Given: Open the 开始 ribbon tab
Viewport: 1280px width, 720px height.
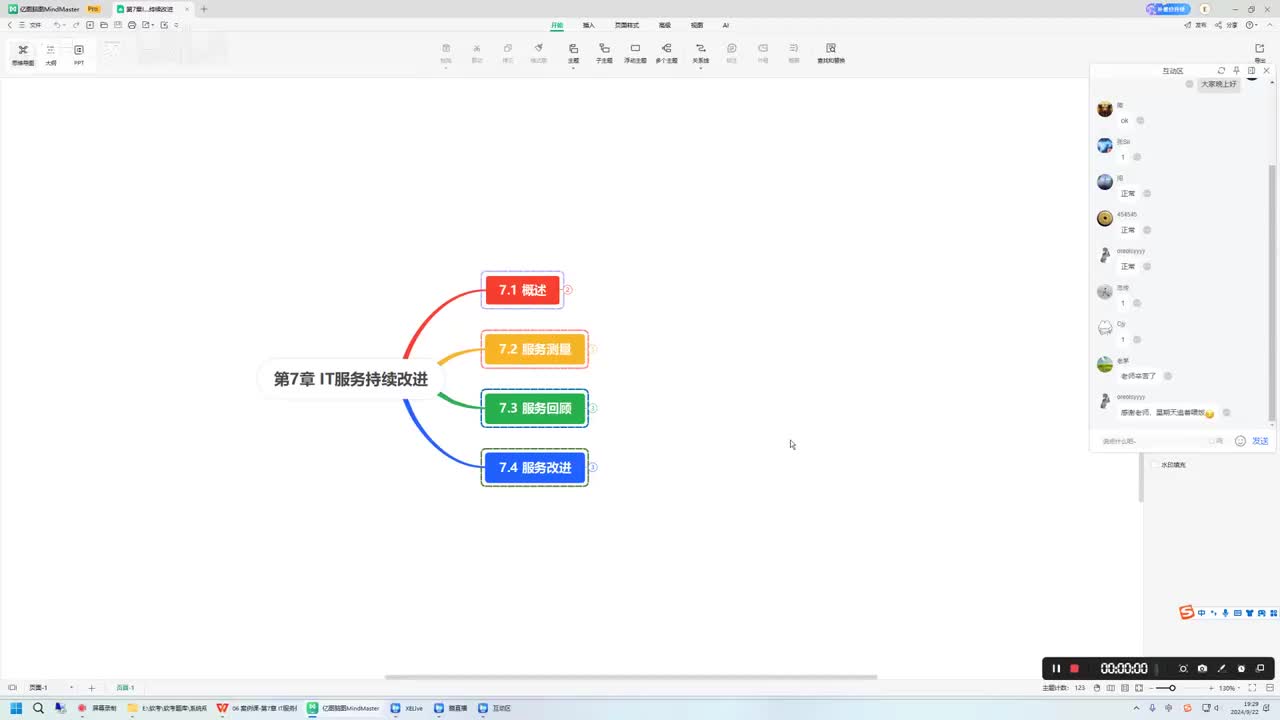Looking at the screenshot, I should [557, 25].
